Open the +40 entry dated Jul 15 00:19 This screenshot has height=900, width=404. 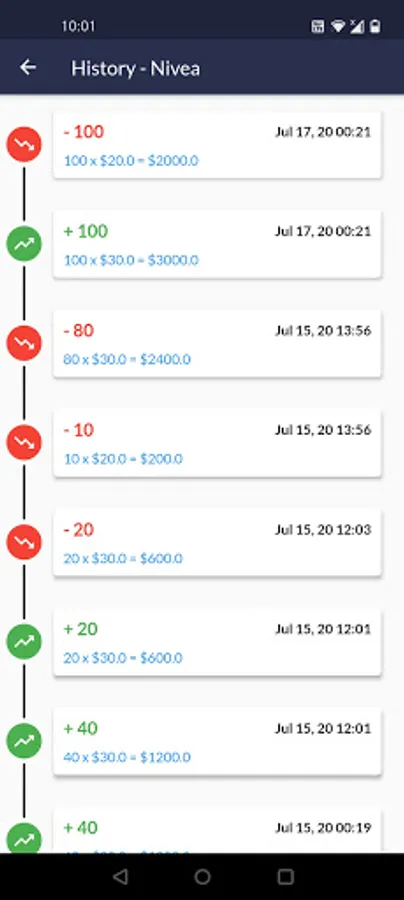click(x=217, y=830)
